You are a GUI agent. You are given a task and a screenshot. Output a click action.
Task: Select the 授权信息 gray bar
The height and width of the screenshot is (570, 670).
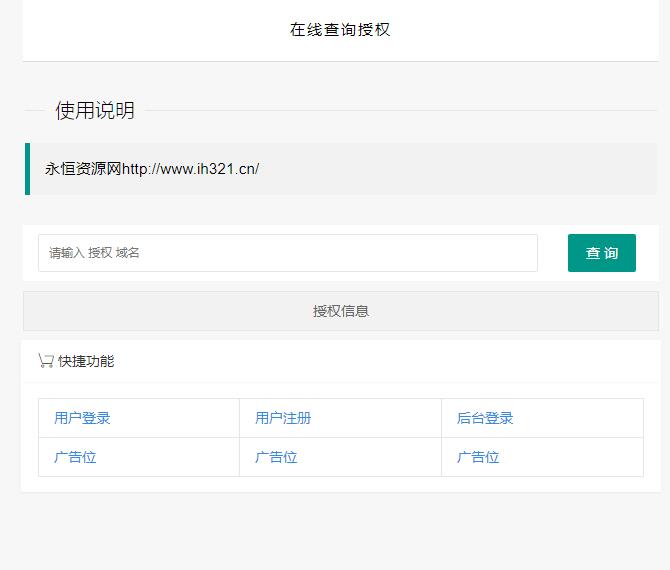tap(341, 311)
